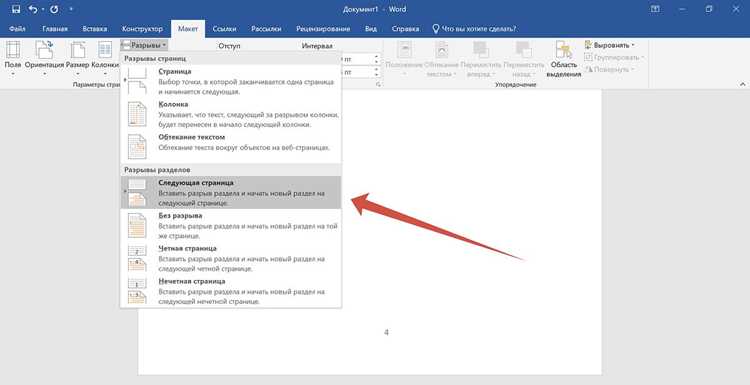
Task: Click the 'Что вы хотите сделать?' search box
Action: [474, 29]
